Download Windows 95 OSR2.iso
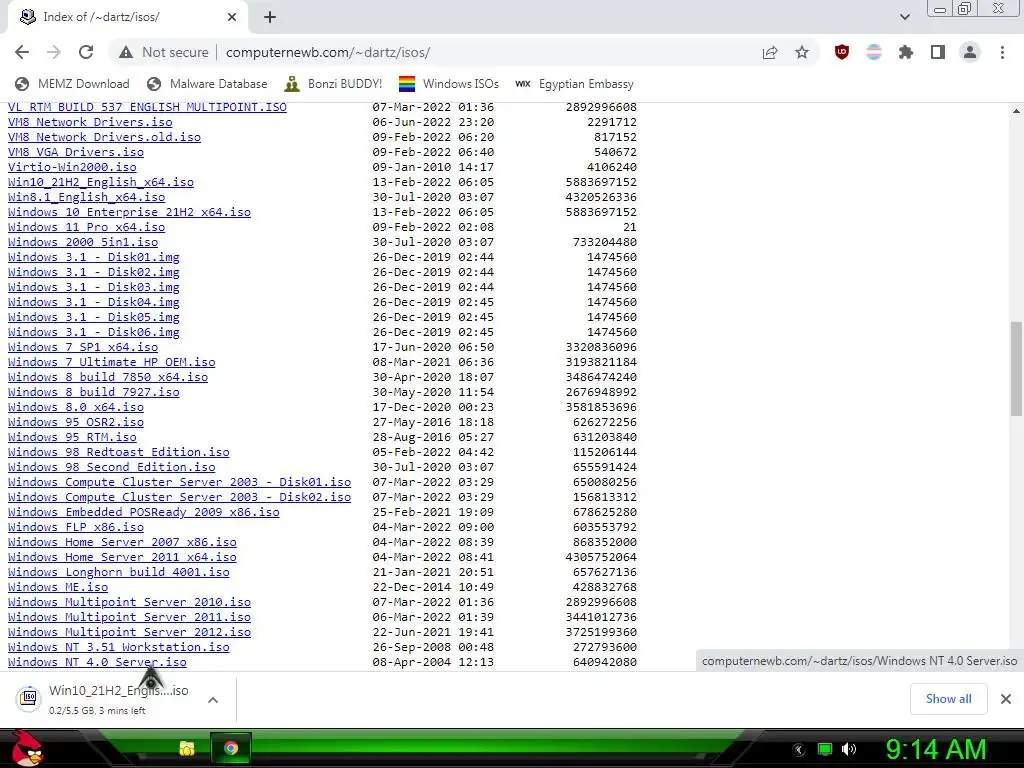The height and width of the screenshot is (768, 1024). click(x=76, y=423)
